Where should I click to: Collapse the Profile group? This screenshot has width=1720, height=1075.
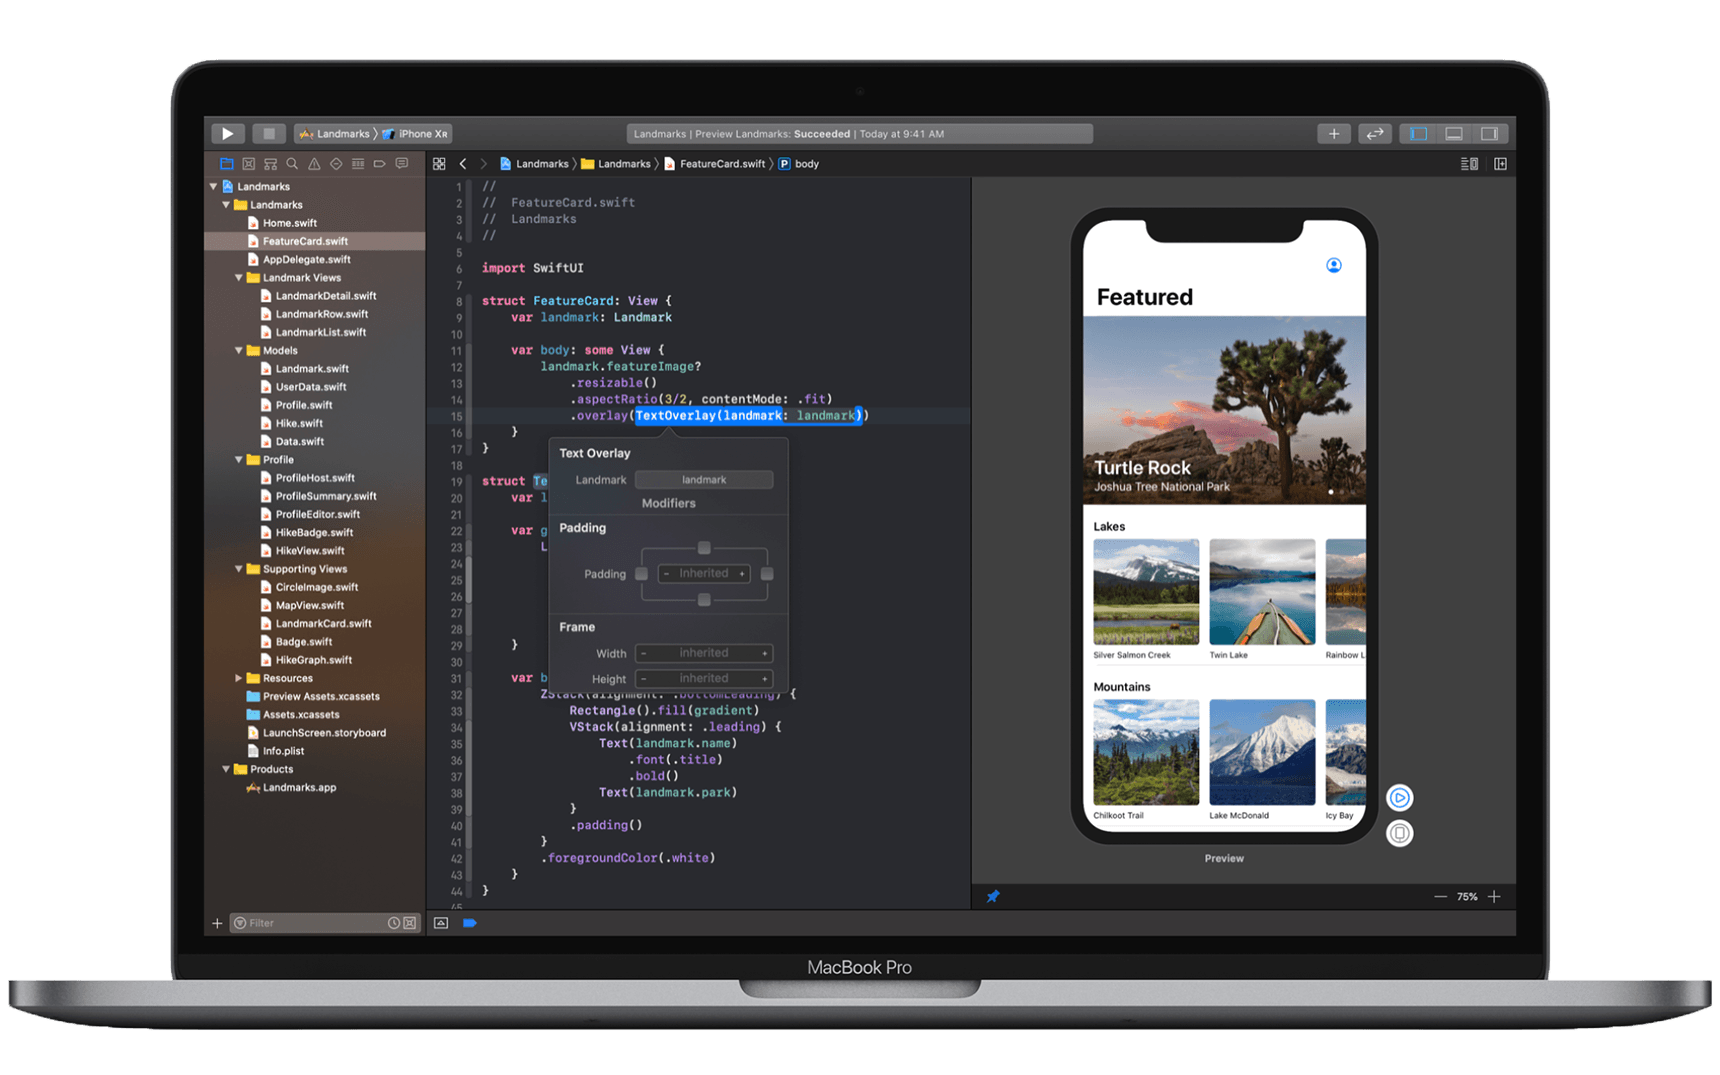pos(239,459)
